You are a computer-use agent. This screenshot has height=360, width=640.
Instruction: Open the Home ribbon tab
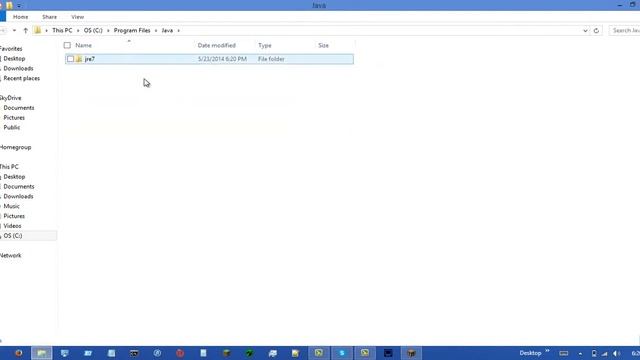click(20, 17)
